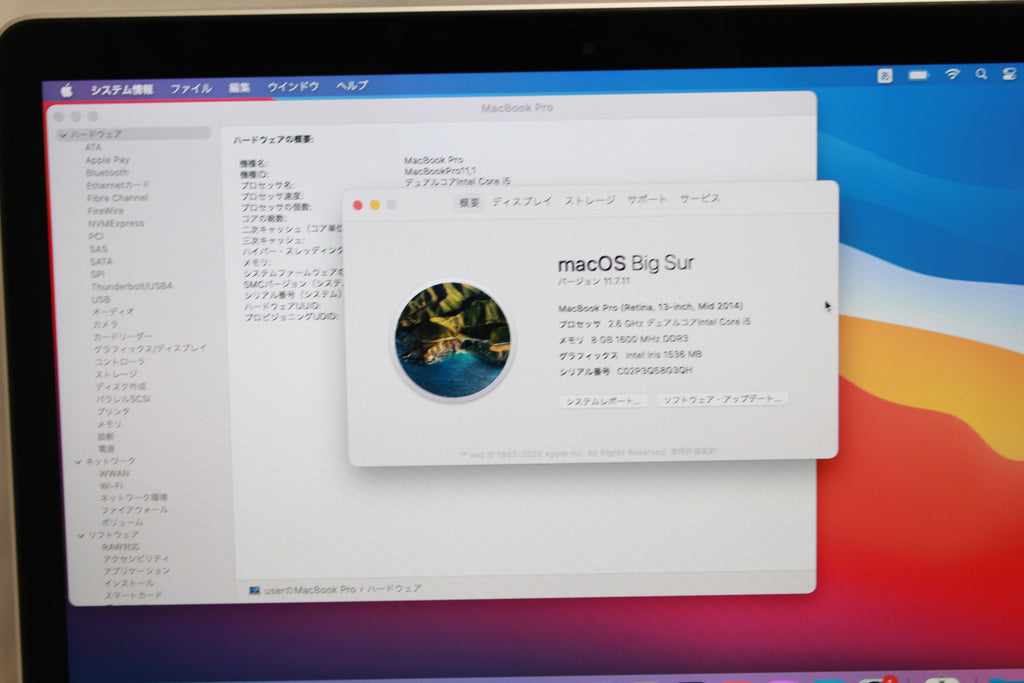Select Ethernetカード in the sidebar

point(118,185)
